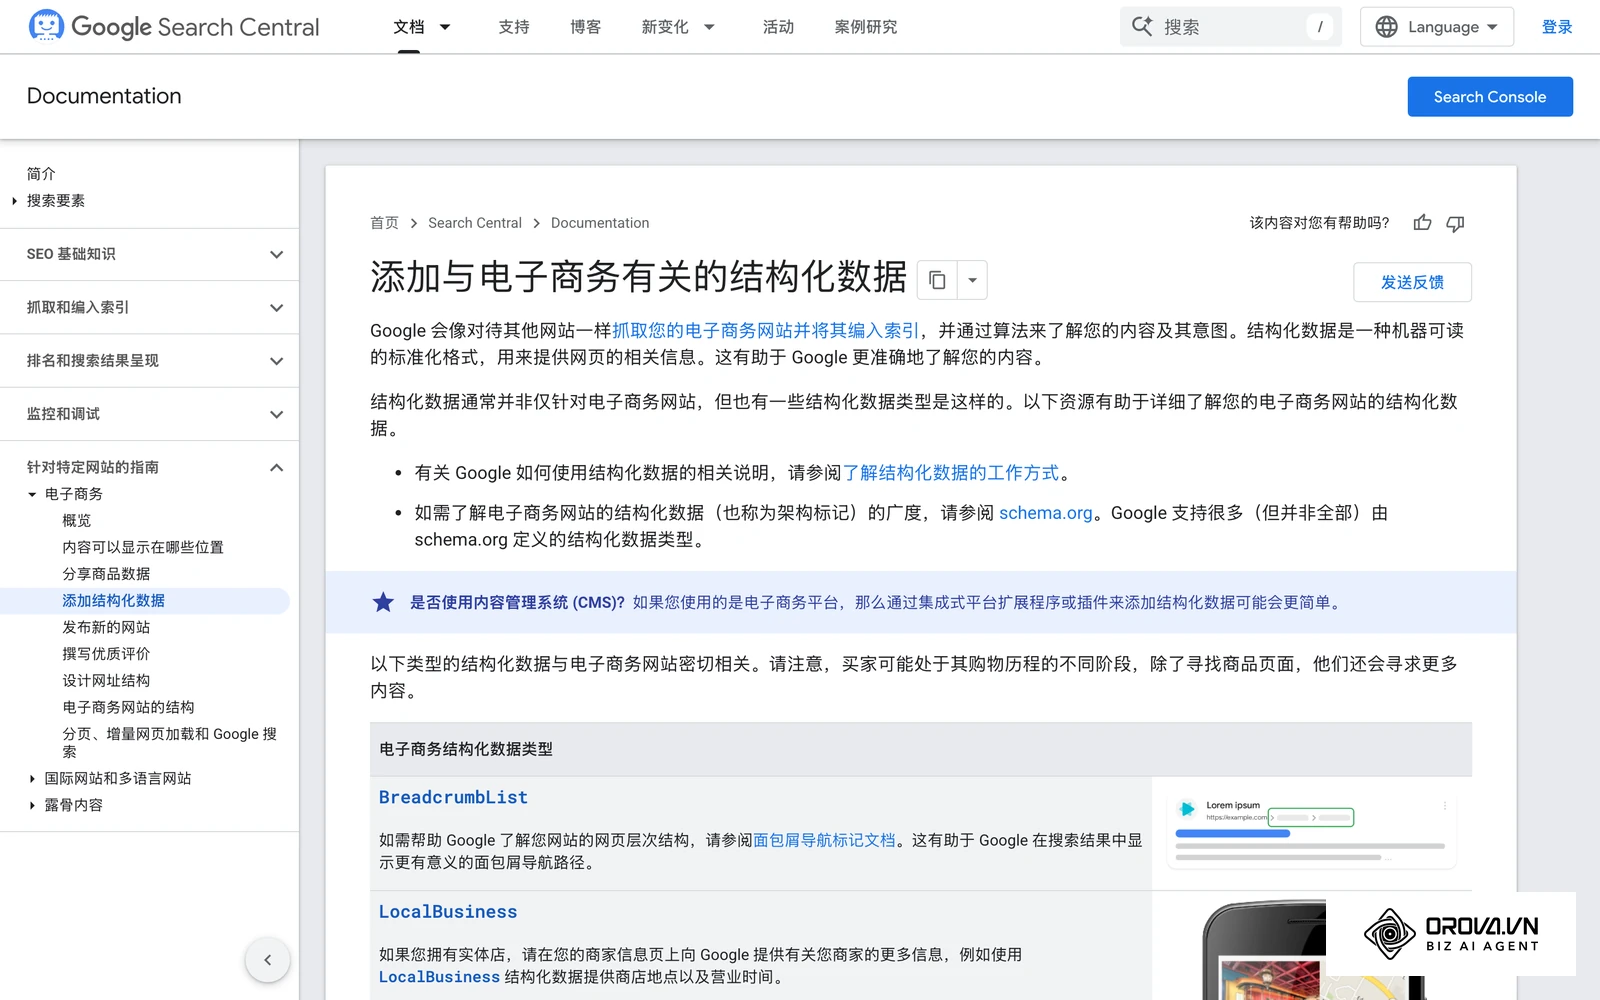The image size is (1600, 1000).
Task: Collapse sidebar with the left chevron button
Action: [x=267, y=960]
